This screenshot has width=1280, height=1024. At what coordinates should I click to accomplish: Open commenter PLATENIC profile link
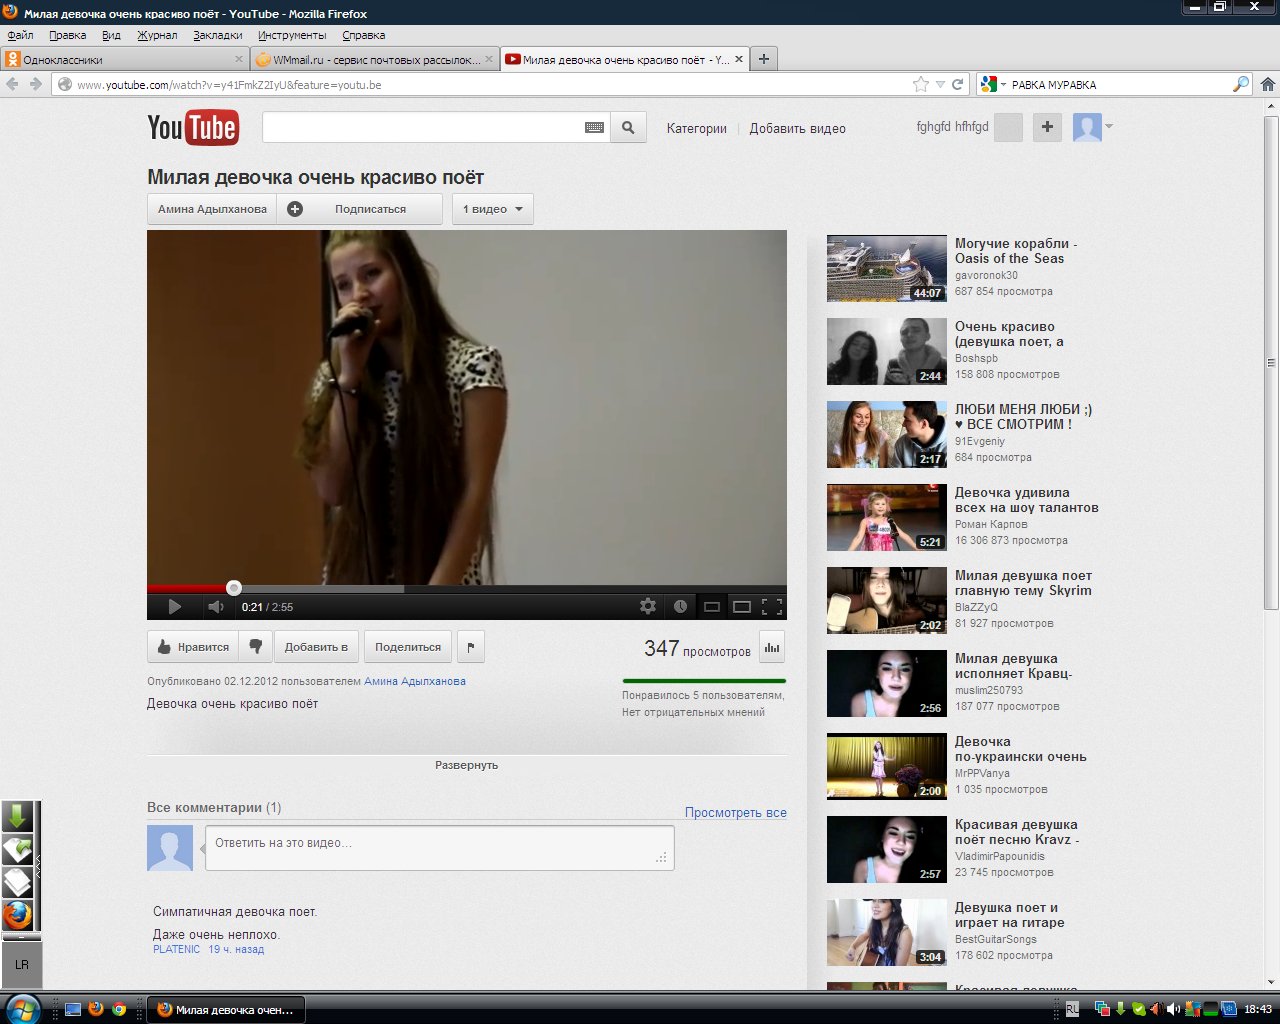[x=176, y=949]
